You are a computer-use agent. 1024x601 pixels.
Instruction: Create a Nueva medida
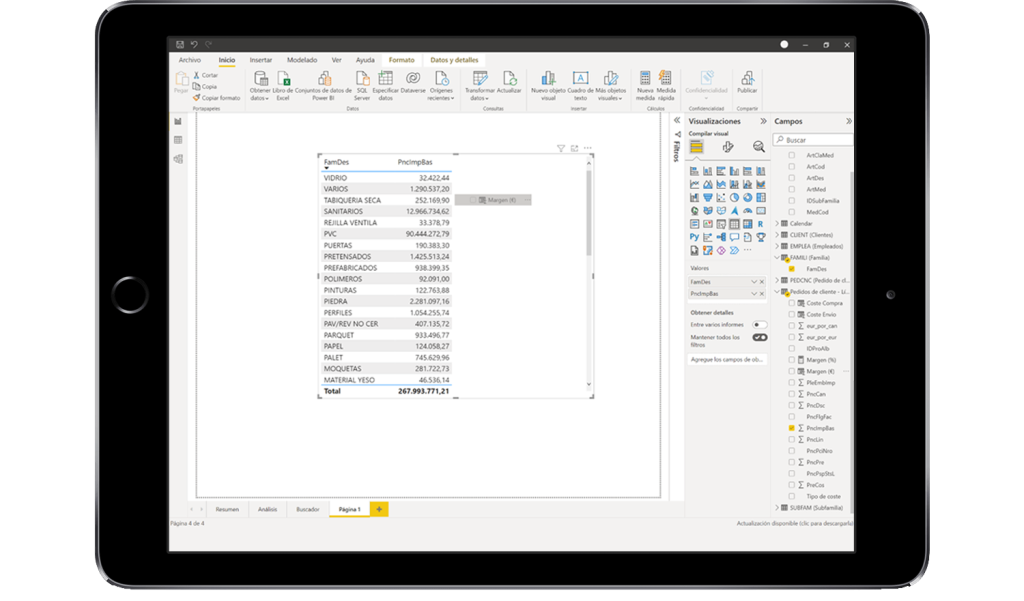click(645, 81)
